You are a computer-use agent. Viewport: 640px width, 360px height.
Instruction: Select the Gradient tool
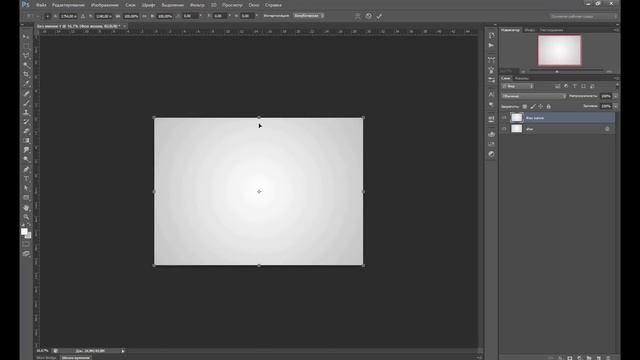point(26,141)
